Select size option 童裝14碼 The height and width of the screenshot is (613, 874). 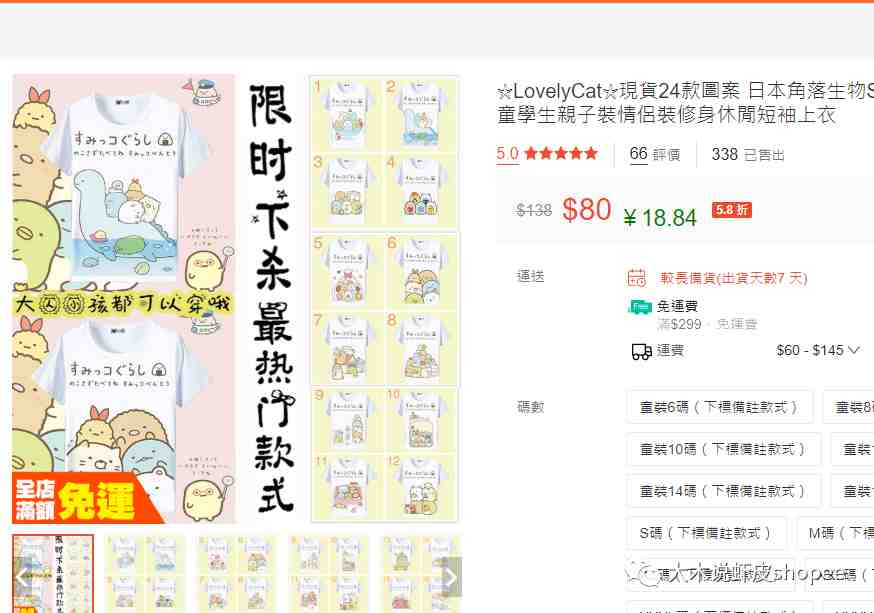pos(723,491)
